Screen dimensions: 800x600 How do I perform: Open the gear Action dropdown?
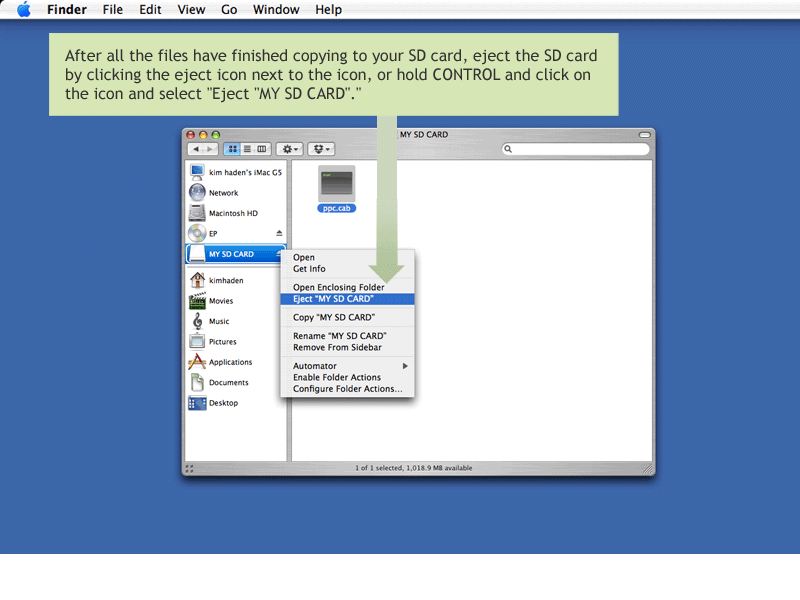click(x=290, y=149)
